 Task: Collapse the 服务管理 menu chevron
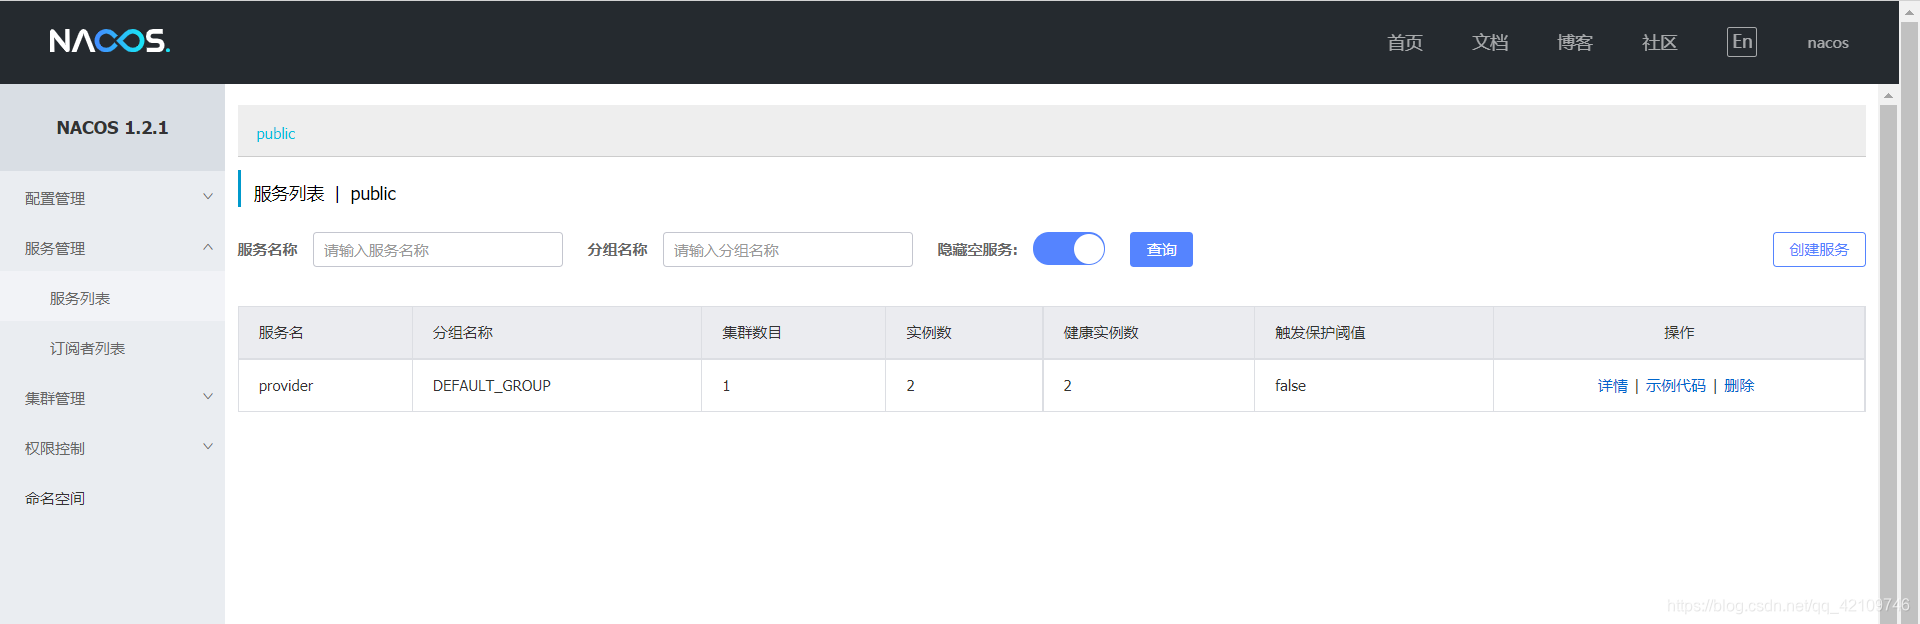pyautogui.click(x=208, y=247)
